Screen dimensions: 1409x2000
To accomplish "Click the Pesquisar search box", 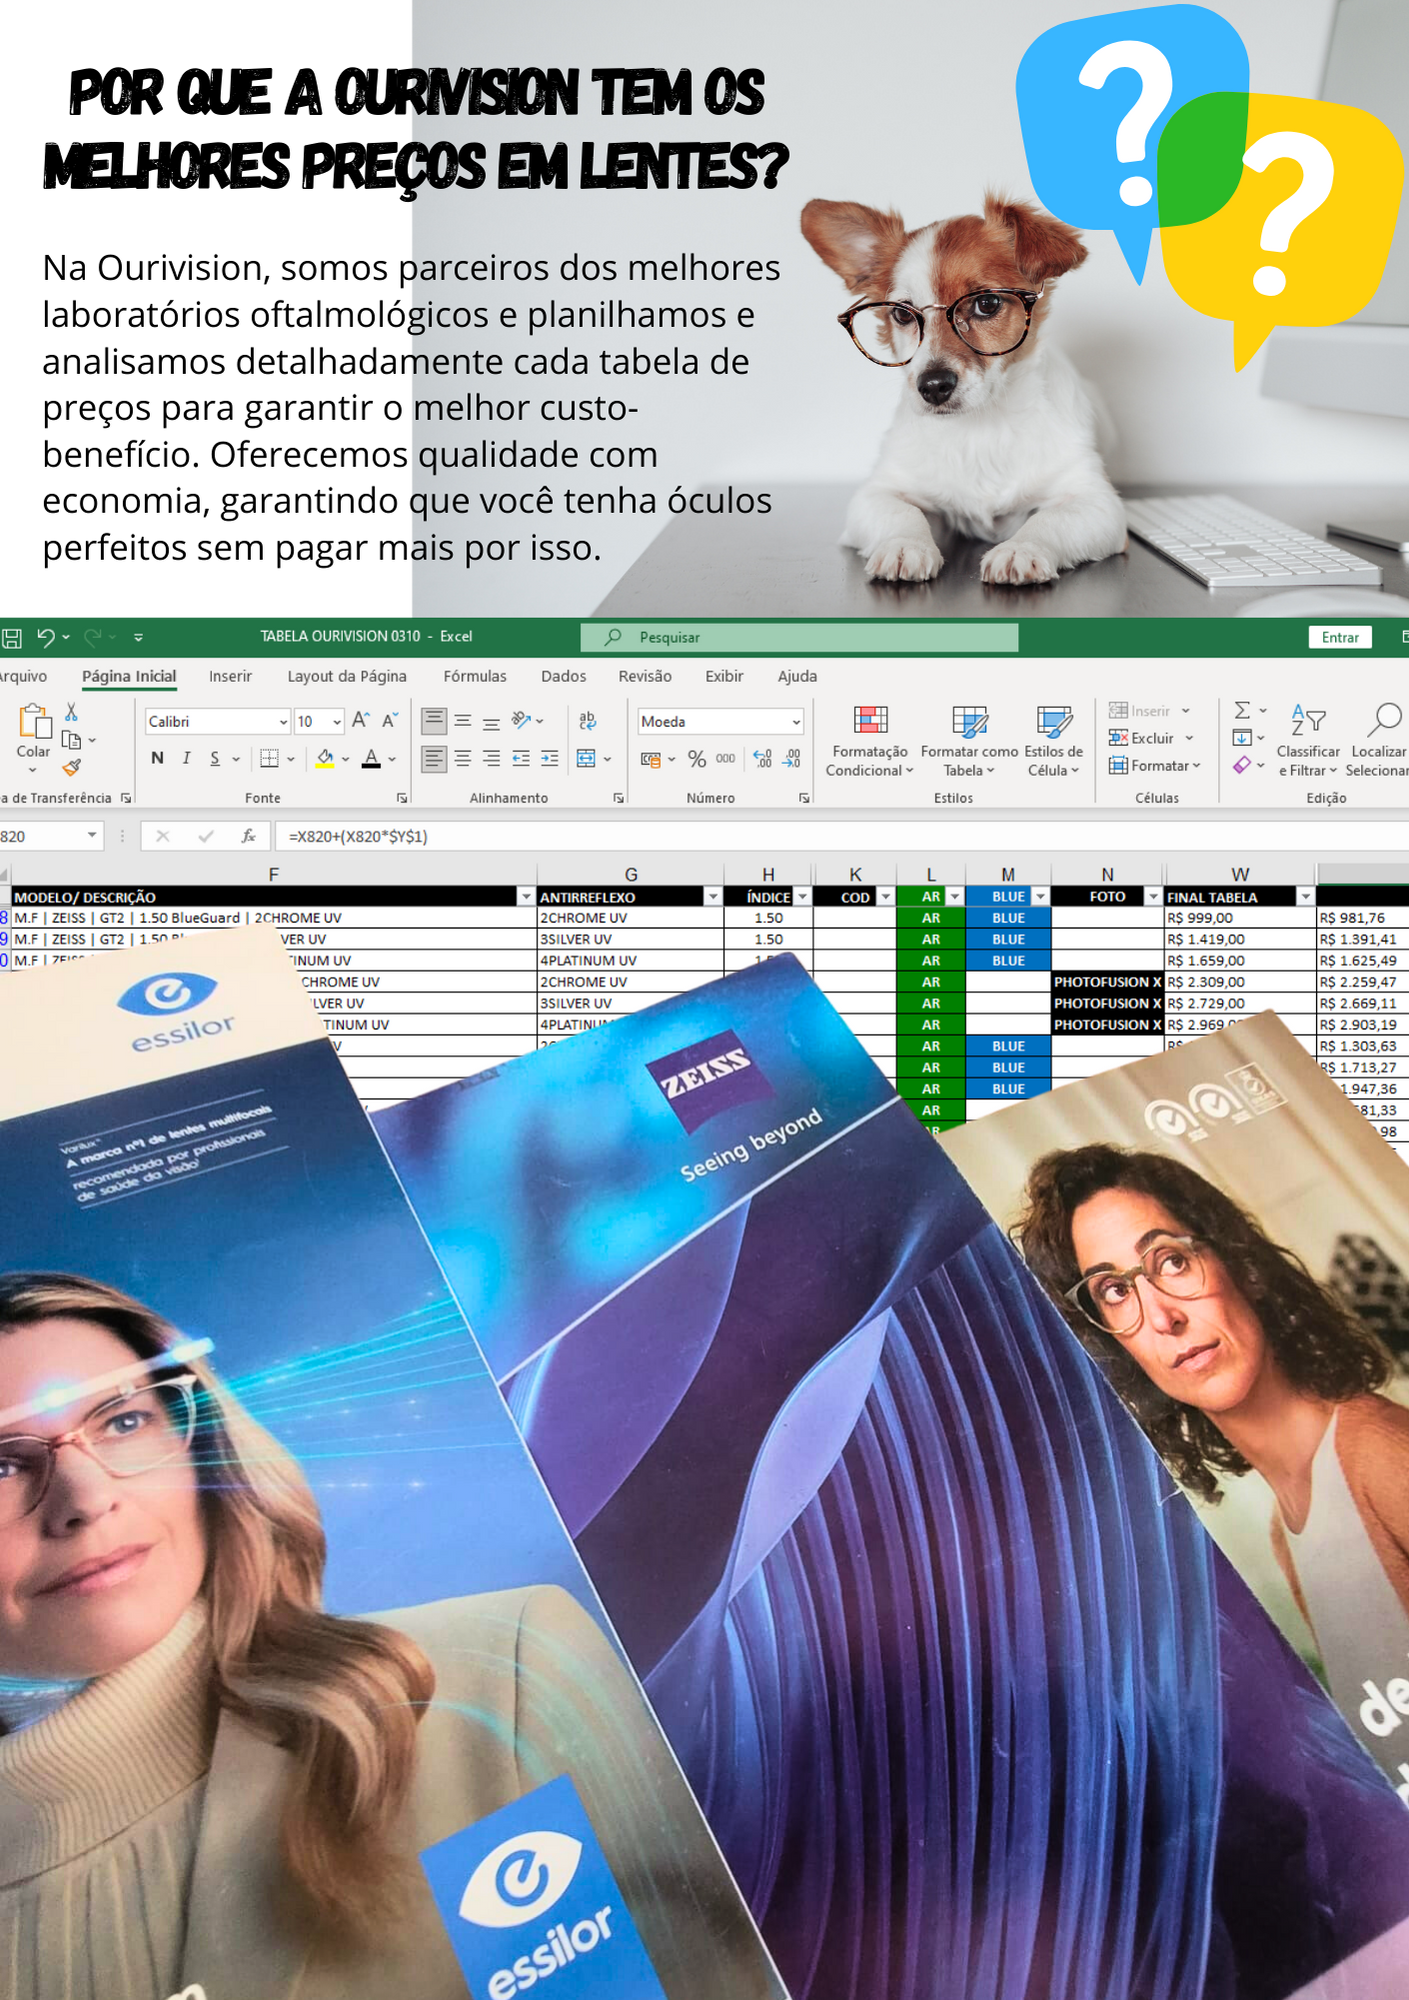I will 799,637.
